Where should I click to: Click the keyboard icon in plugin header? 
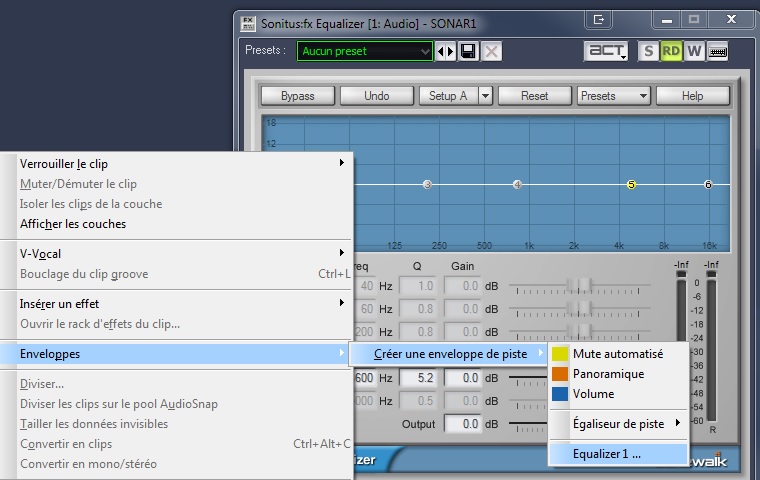pyautogui.click(x=717, y=51)
